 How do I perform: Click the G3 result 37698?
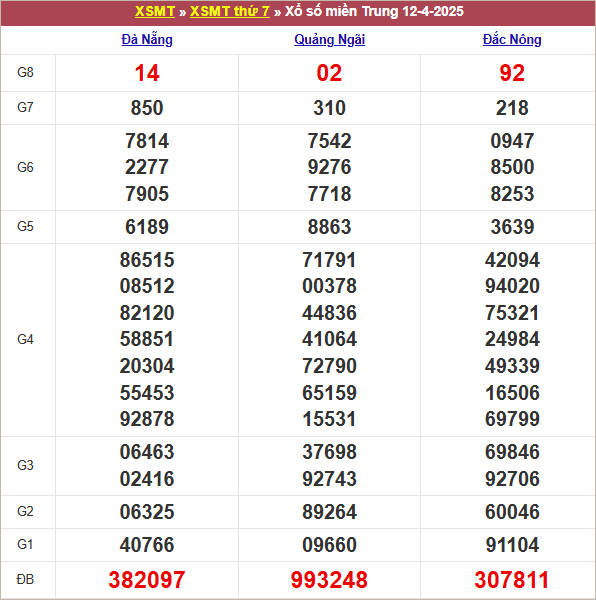329,452
